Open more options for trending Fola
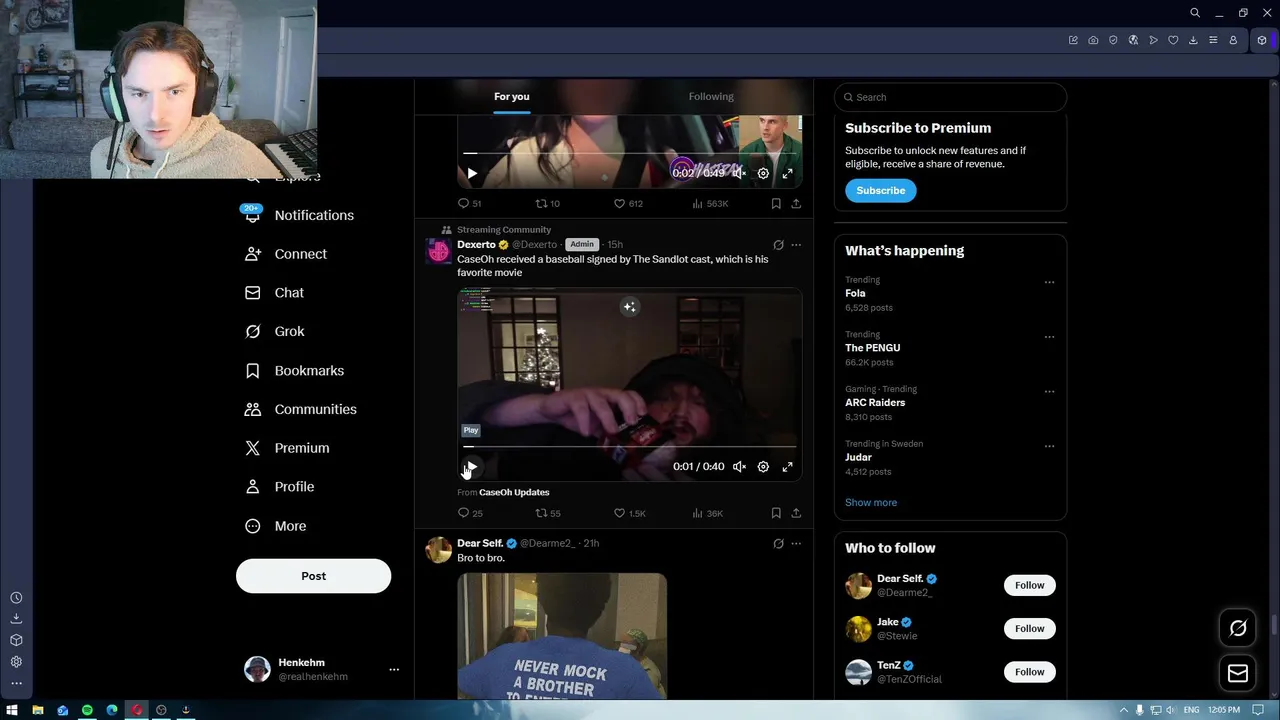Viewport: 1280px width, 720px height. 1049,282
